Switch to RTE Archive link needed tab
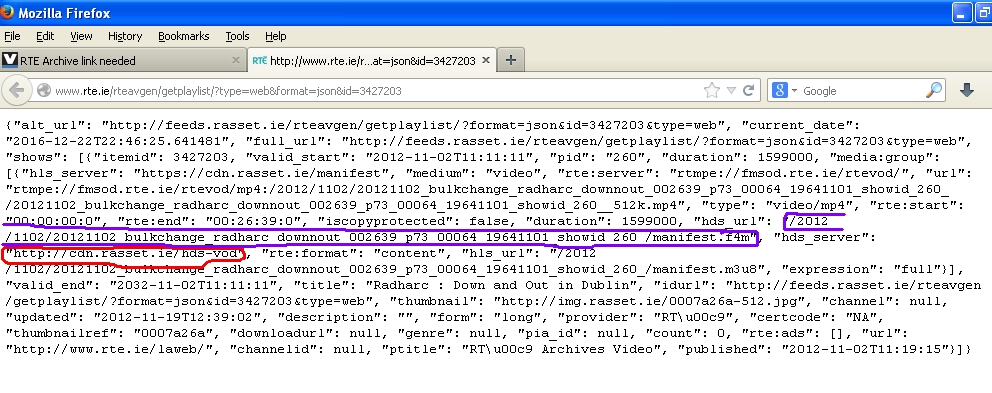The image size is (992, 393). tap(123, 60)
